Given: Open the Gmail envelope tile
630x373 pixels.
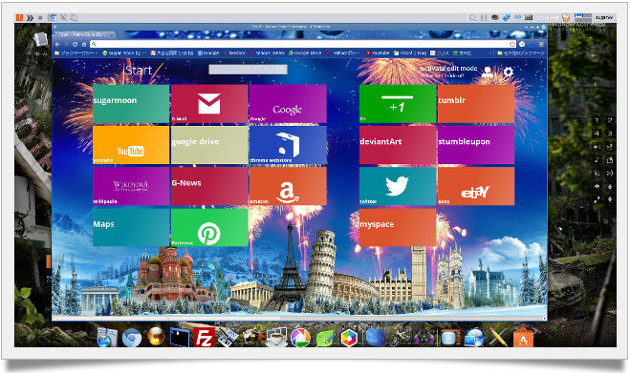Looking at the screenshot, I should click(x=209, y=104).
